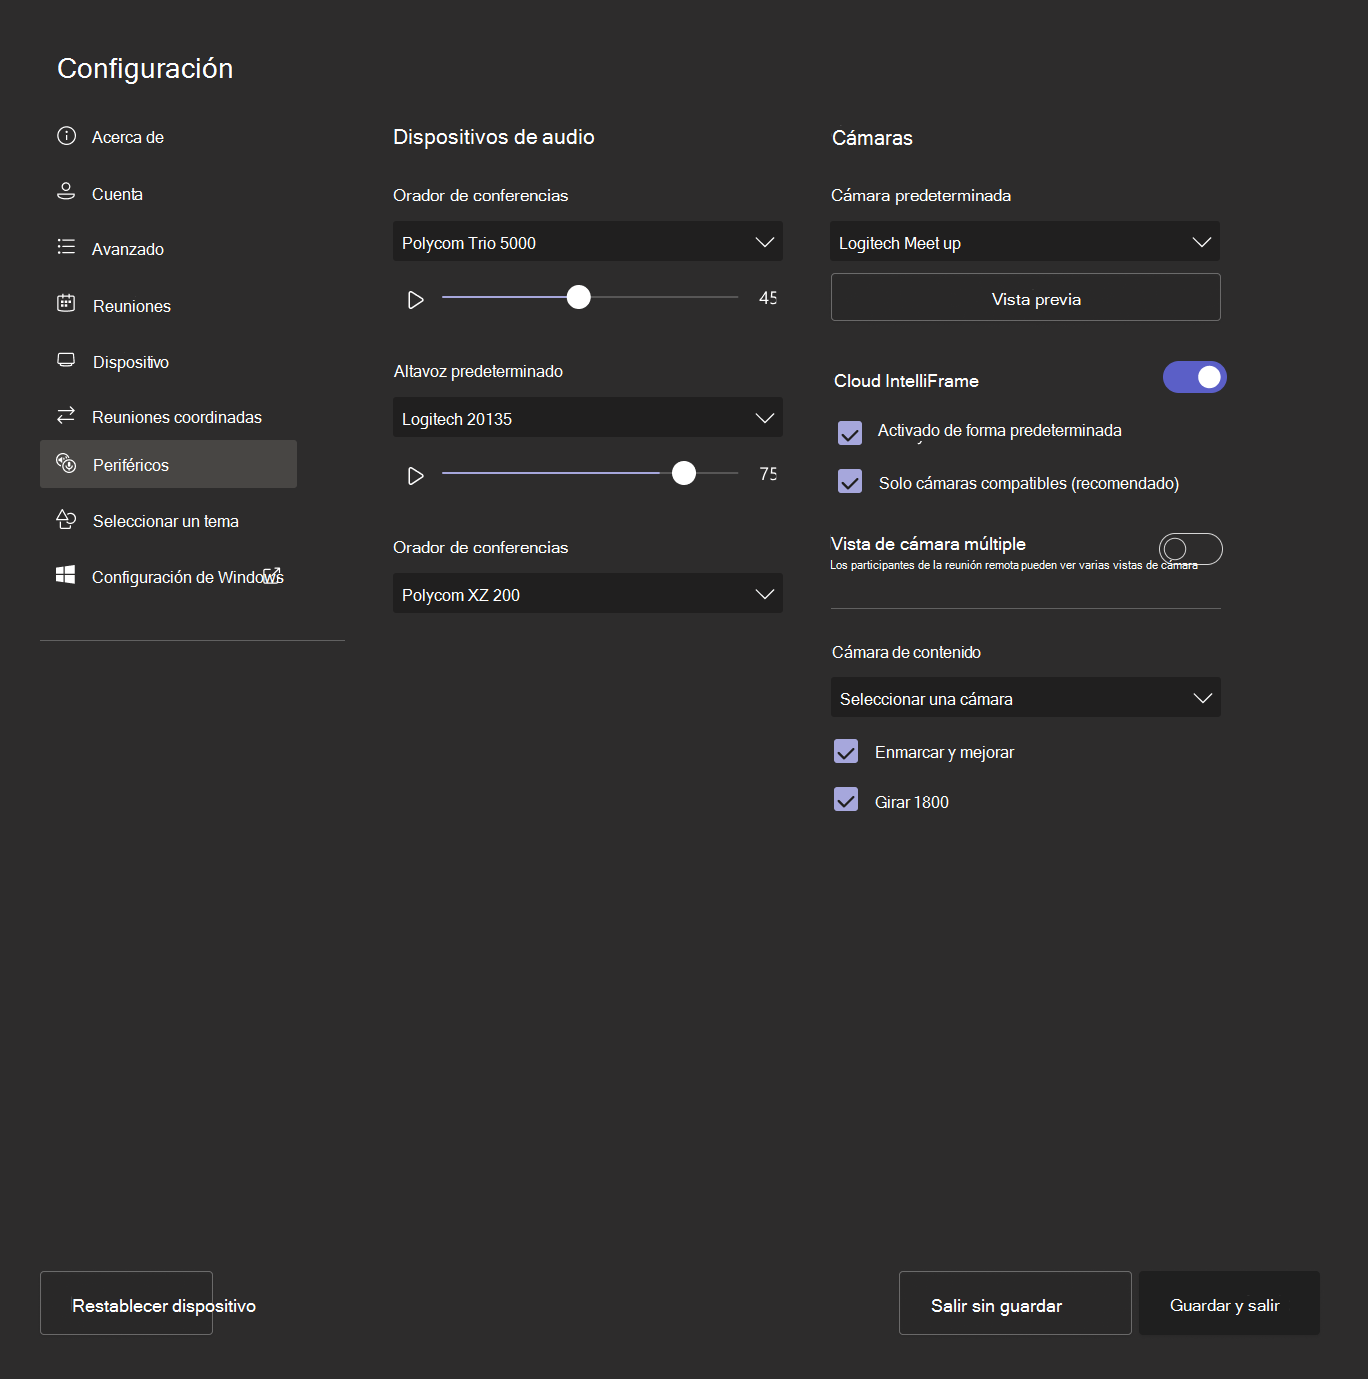Open Reuniones via the calendar icon
This screenshot has width=1368, height=1379.
click(x=66, y=305)
